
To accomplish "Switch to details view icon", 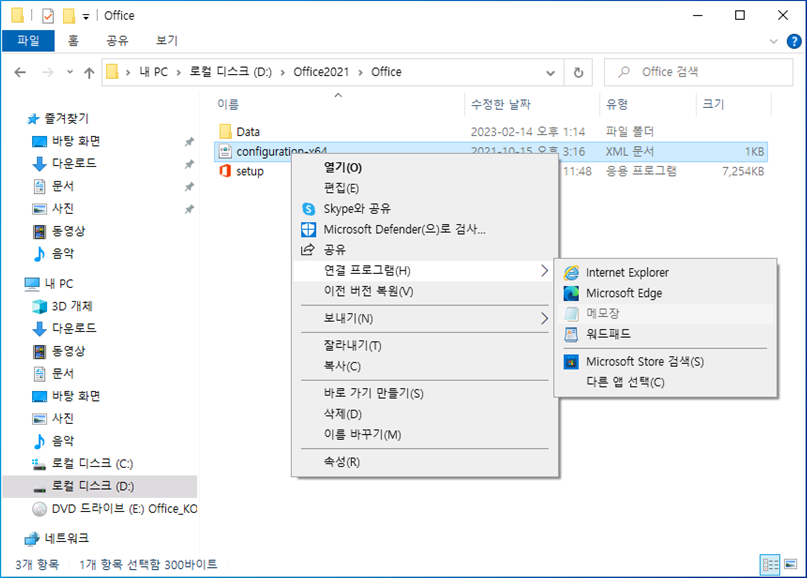I will coord(770,565).
